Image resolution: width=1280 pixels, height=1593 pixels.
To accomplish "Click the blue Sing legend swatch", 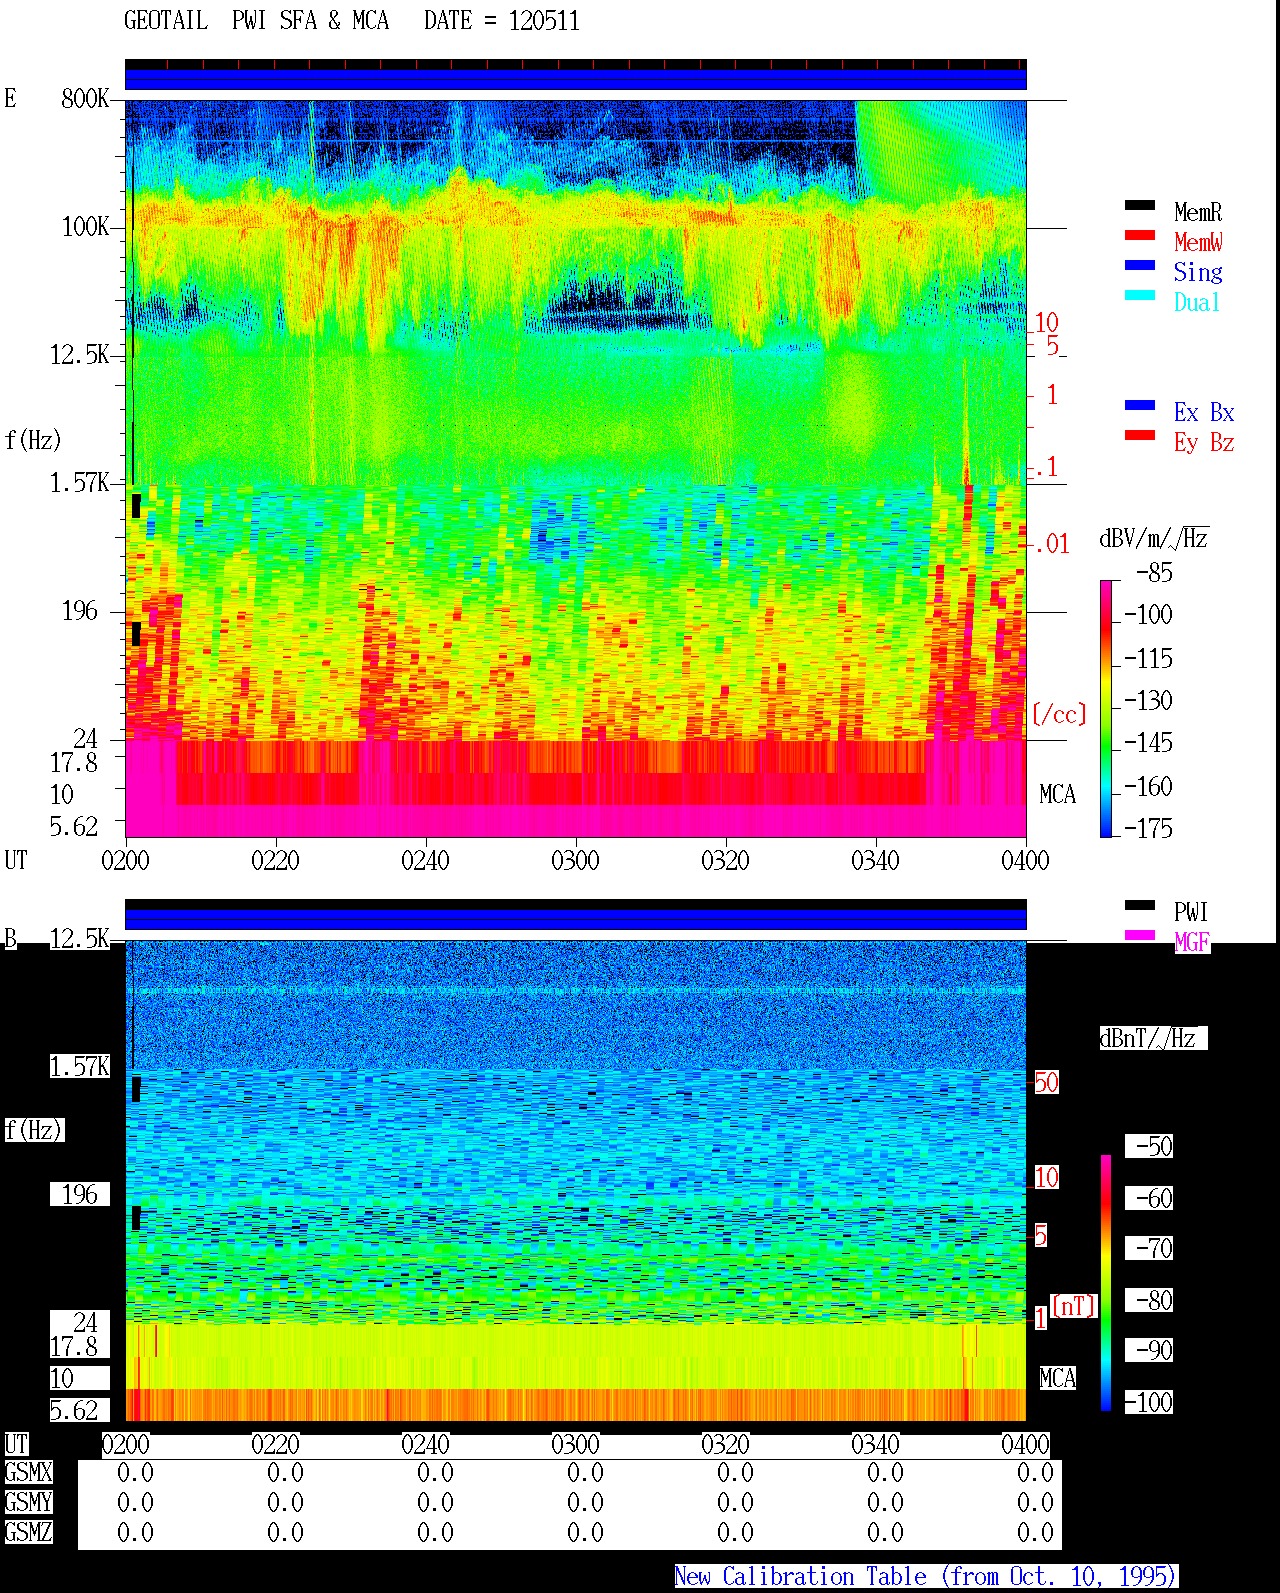I will pyautogui.click(x=1140, y=265).
